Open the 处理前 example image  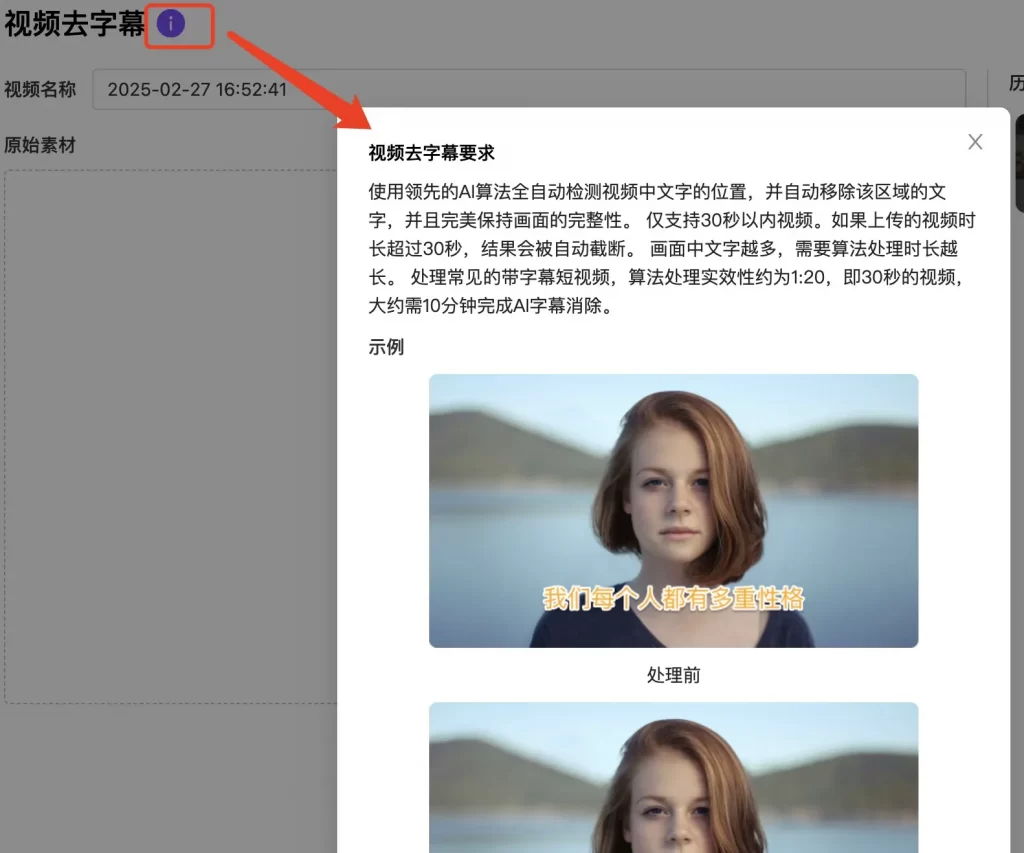coord(673,511)
